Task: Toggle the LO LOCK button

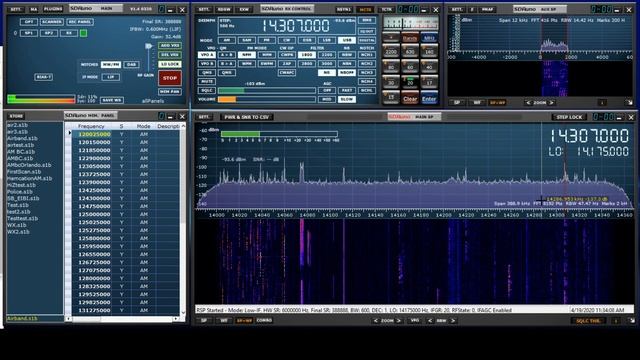Action: point(170,64)
